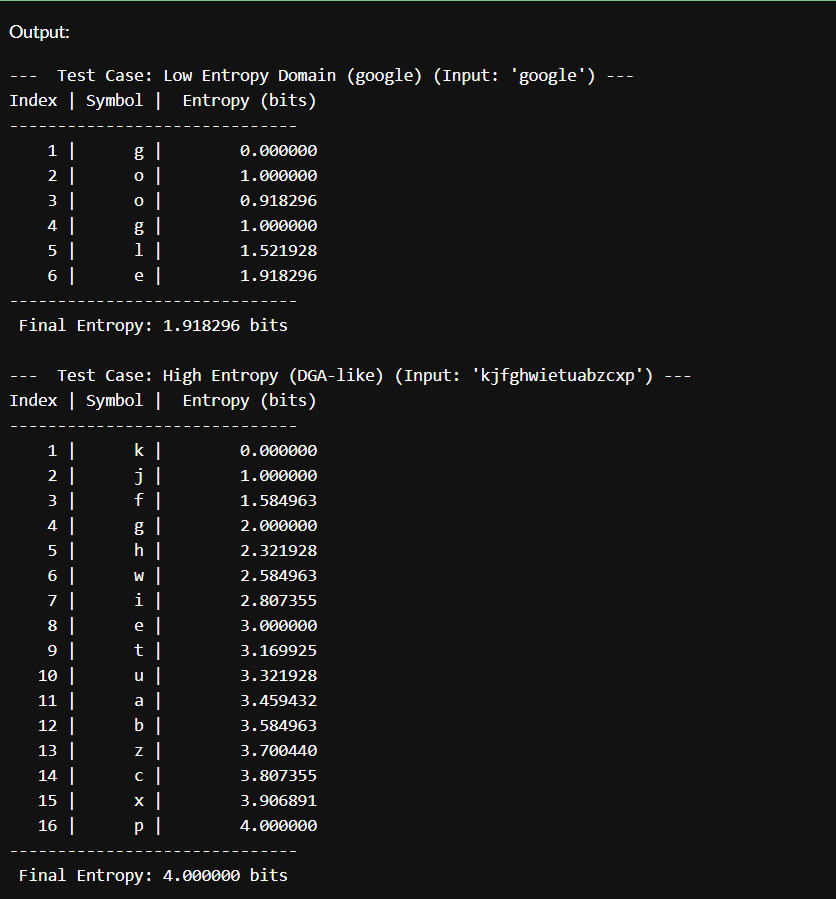
Task: Click the symbol "l" in the google table
Action: pos(139,250)
